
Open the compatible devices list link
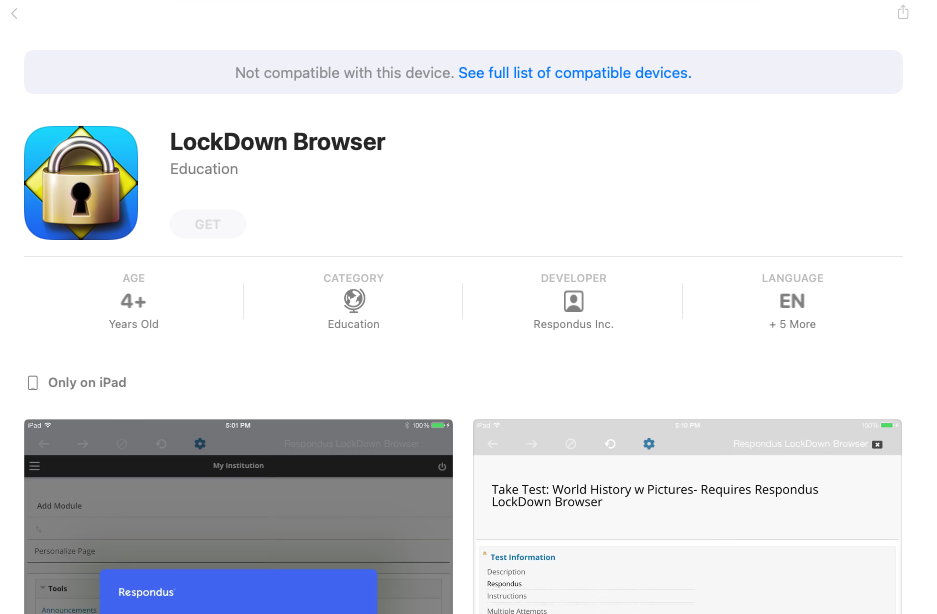point(574,73)
